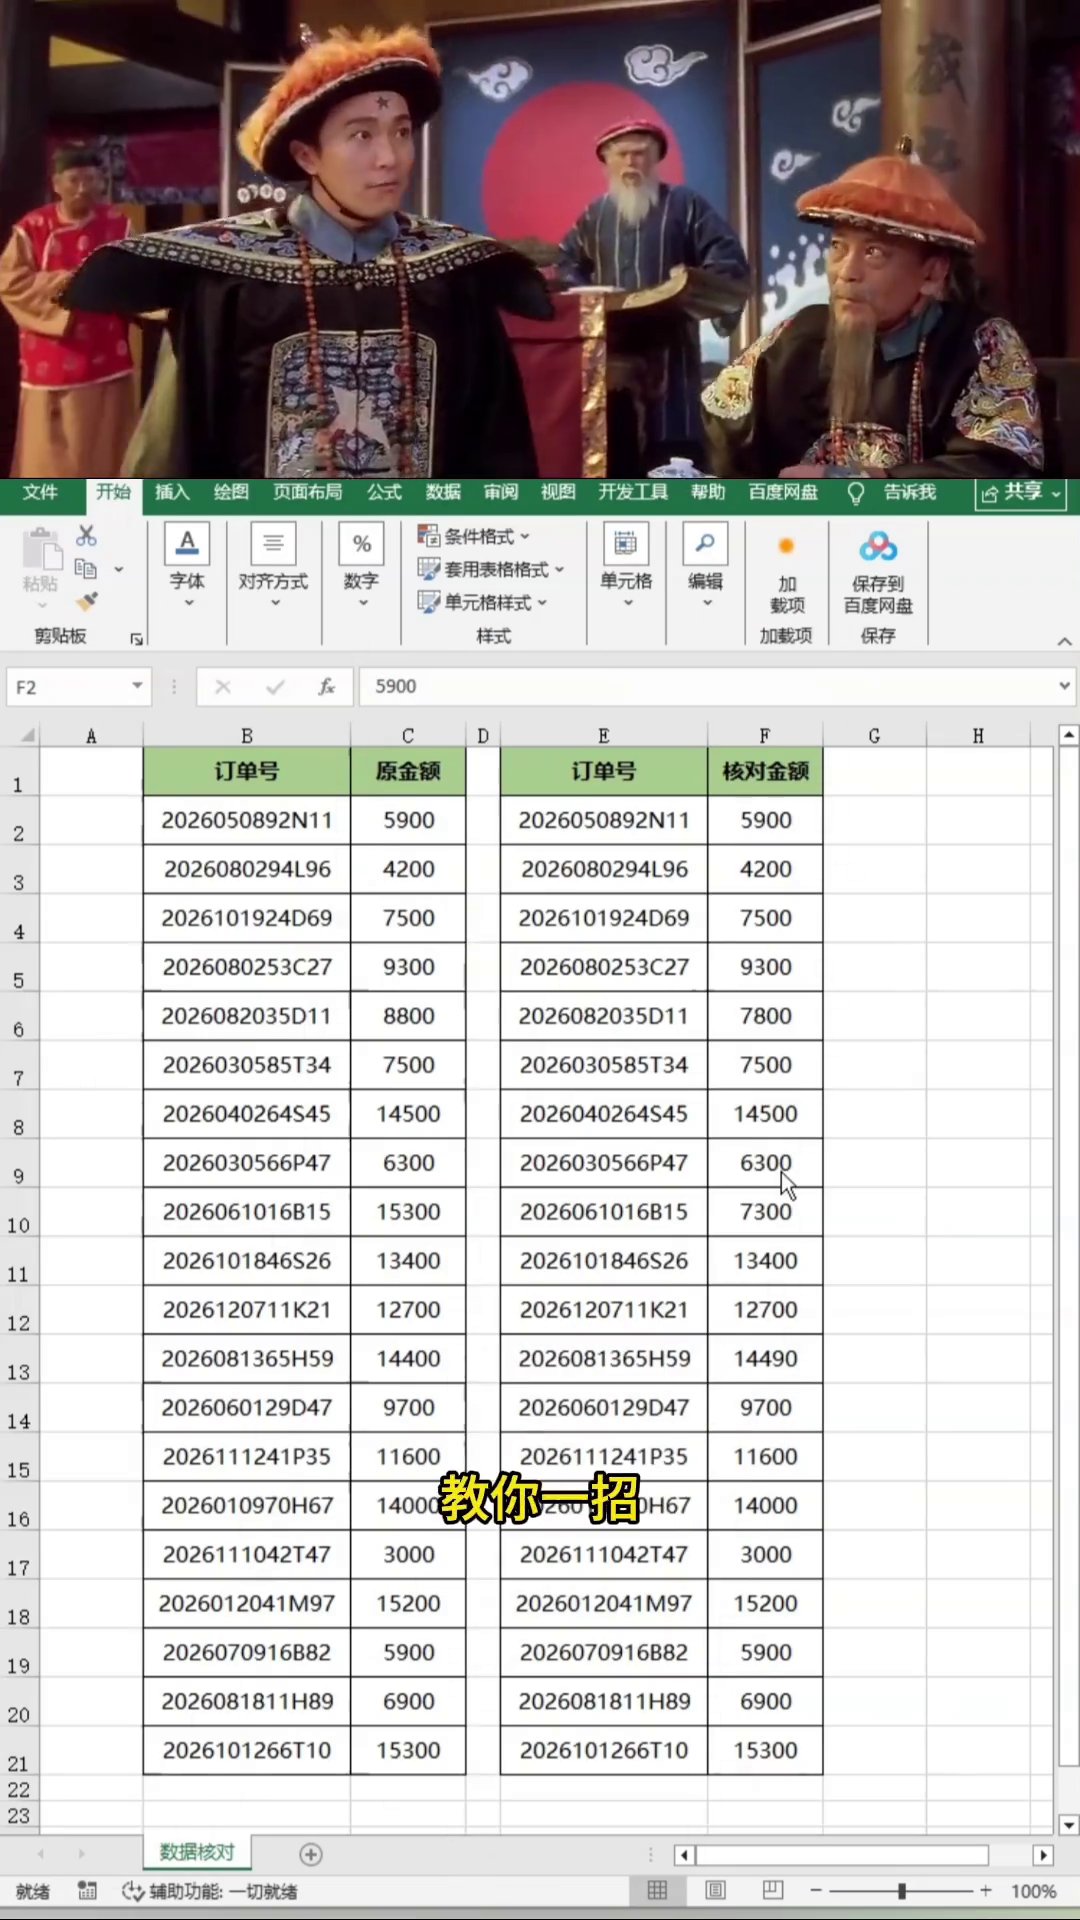Select cell F6 with value 7800
Image resolution: width=1080 pixels, height=1920 pixels.
(765, 1016)
